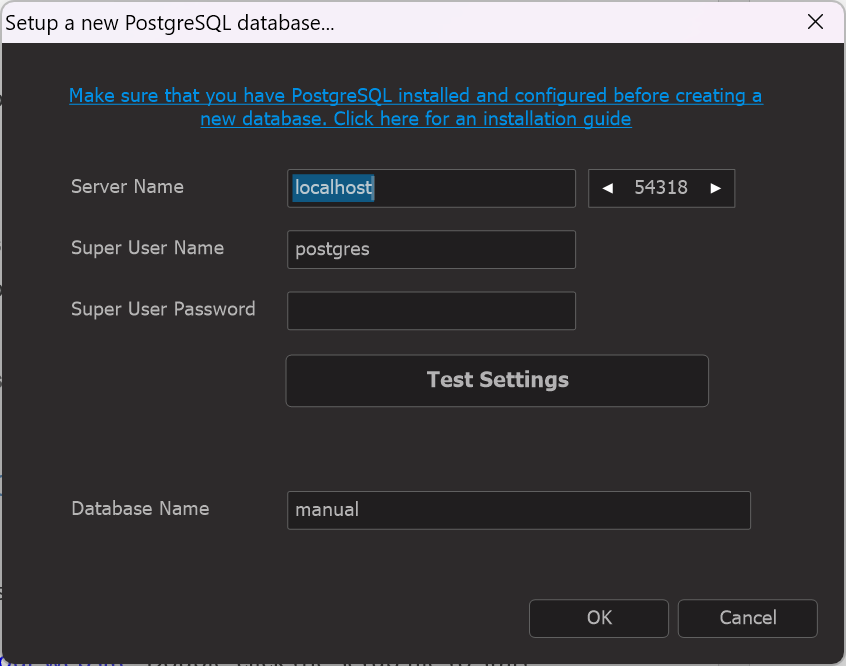Click the Database Name field containing manual
Screen dimensions: 846x666
coord(518,510)
